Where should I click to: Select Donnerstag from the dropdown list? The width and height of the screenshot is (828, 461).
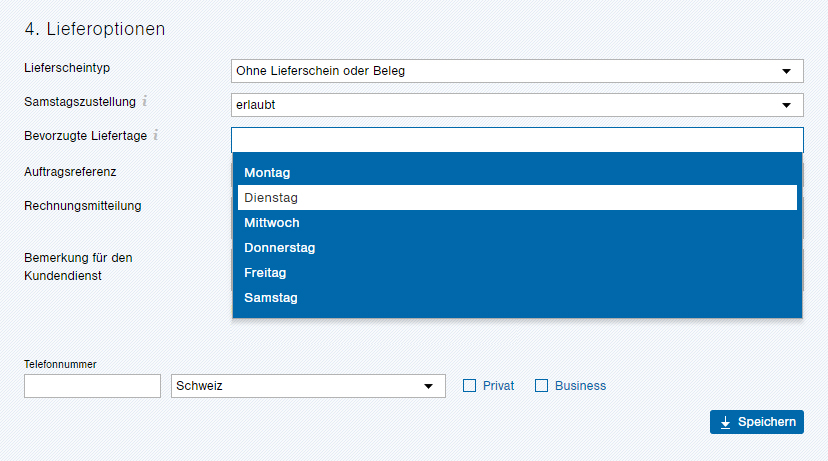point(517,248)
